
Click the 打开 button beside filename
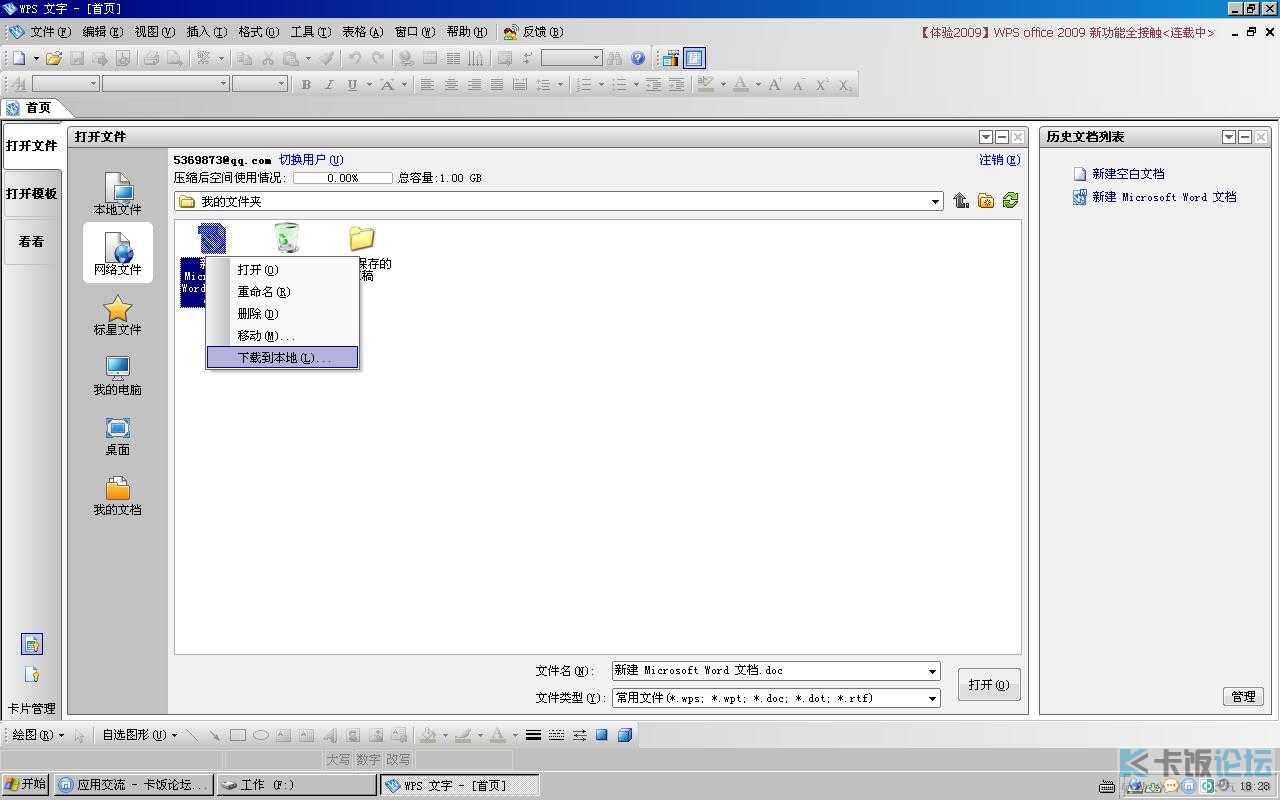point(989,685)
